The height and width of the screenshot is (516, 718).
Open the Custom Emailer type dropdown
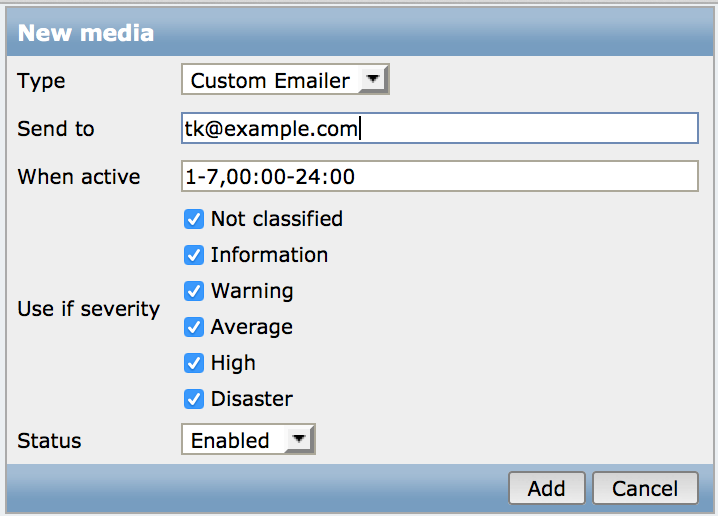click(285, 80)
